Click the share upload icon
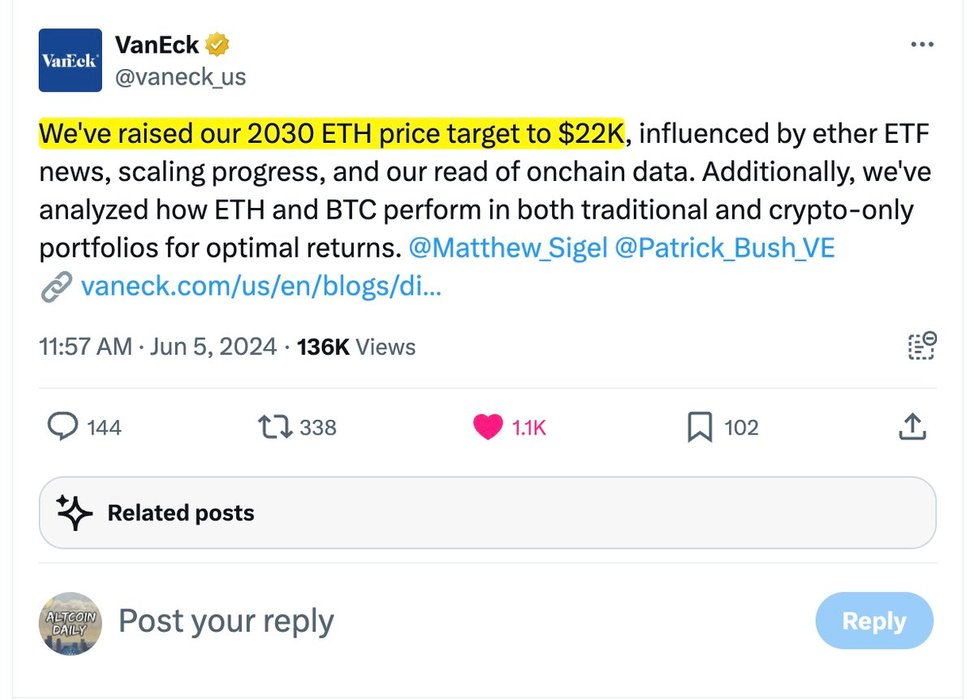 coord(910,427)
